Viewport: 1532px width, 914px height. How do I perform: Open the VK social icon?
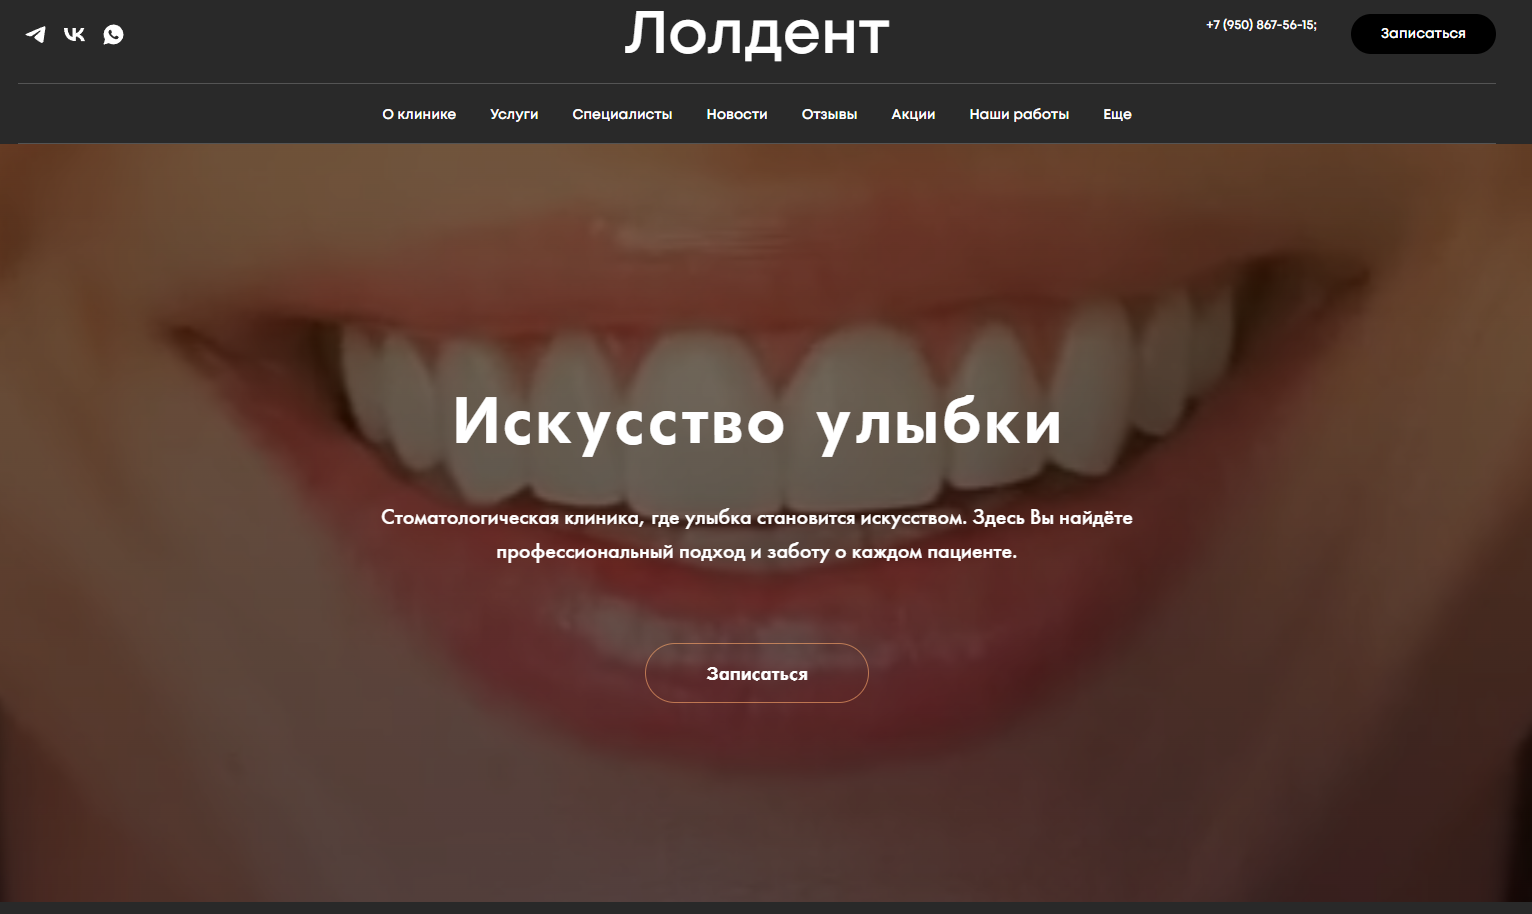(x=75, y=34)
